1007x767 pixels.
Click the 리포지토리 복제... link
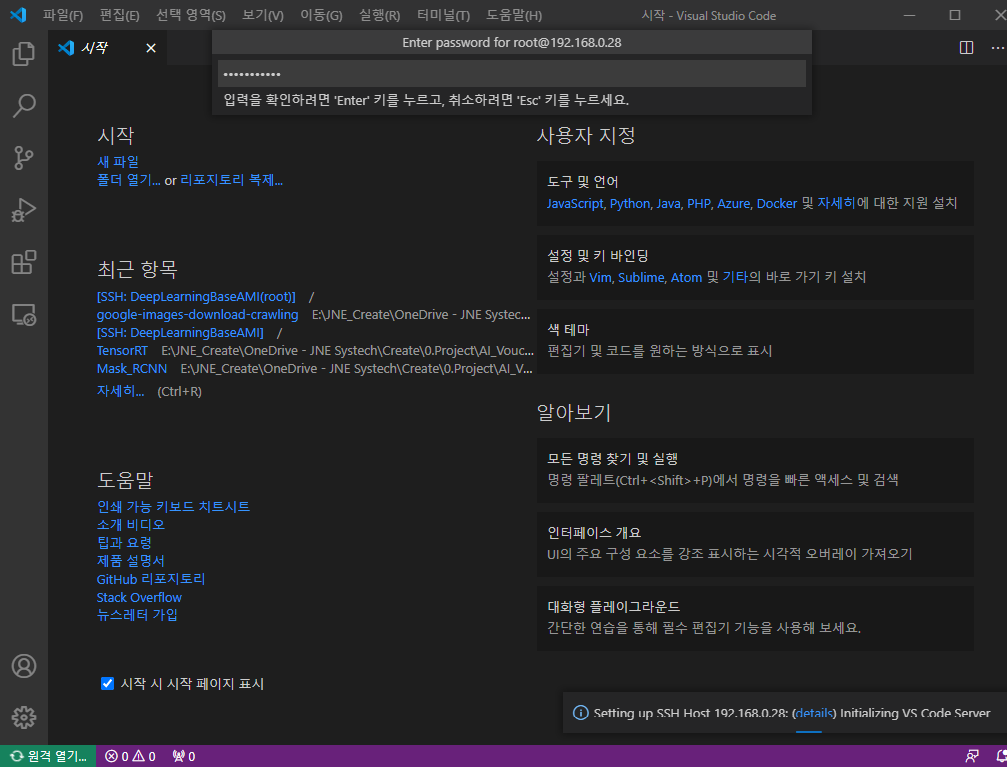[x=231, y=180]
